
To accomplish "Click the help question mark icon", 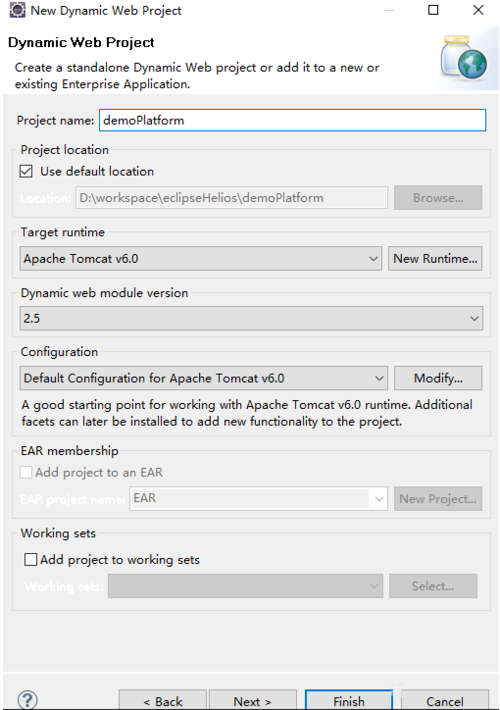I will [28, 700].
